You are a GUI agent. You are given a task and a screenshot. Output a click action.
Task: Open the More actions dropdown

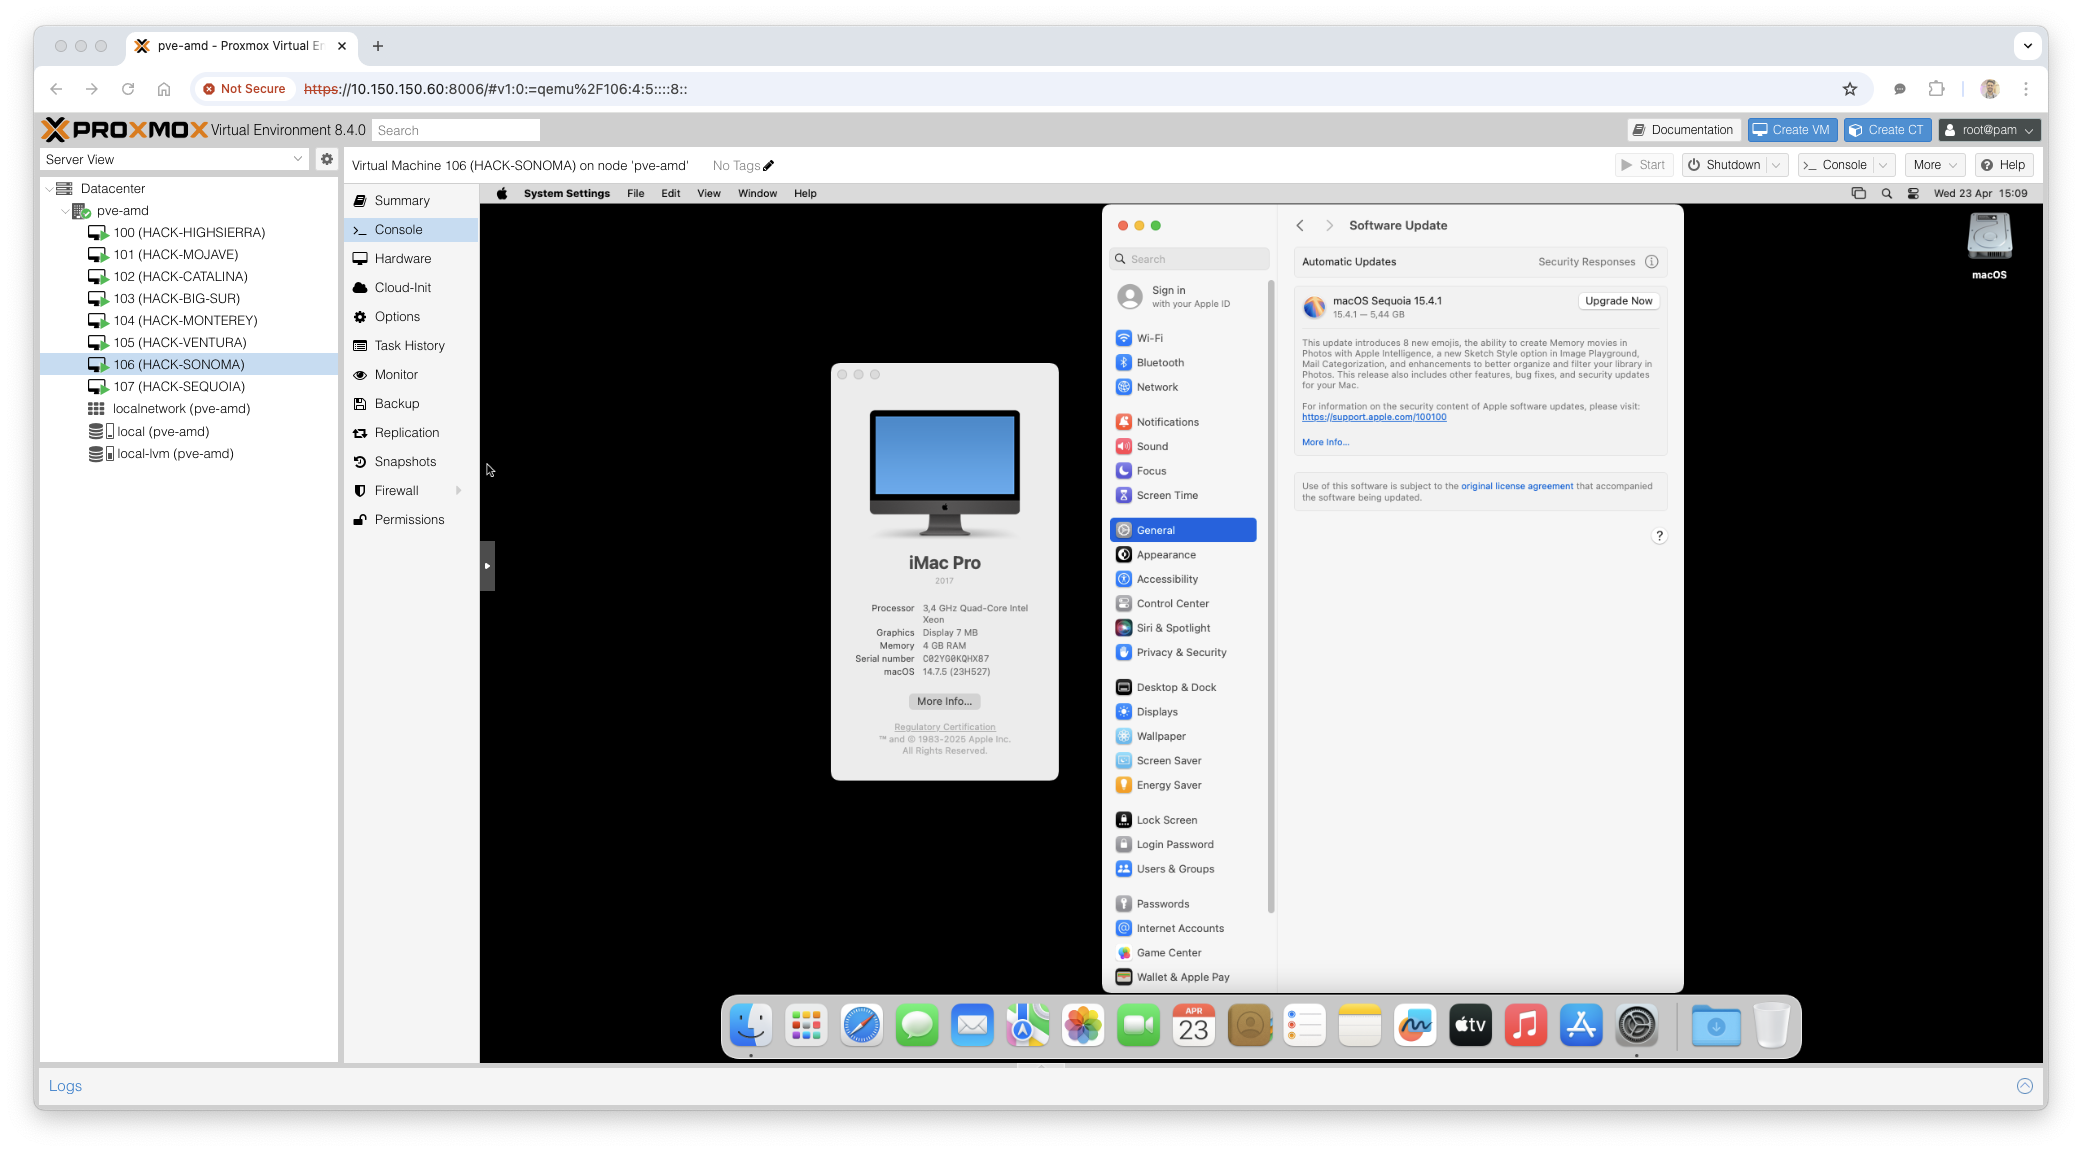(x=1935, y=165)
